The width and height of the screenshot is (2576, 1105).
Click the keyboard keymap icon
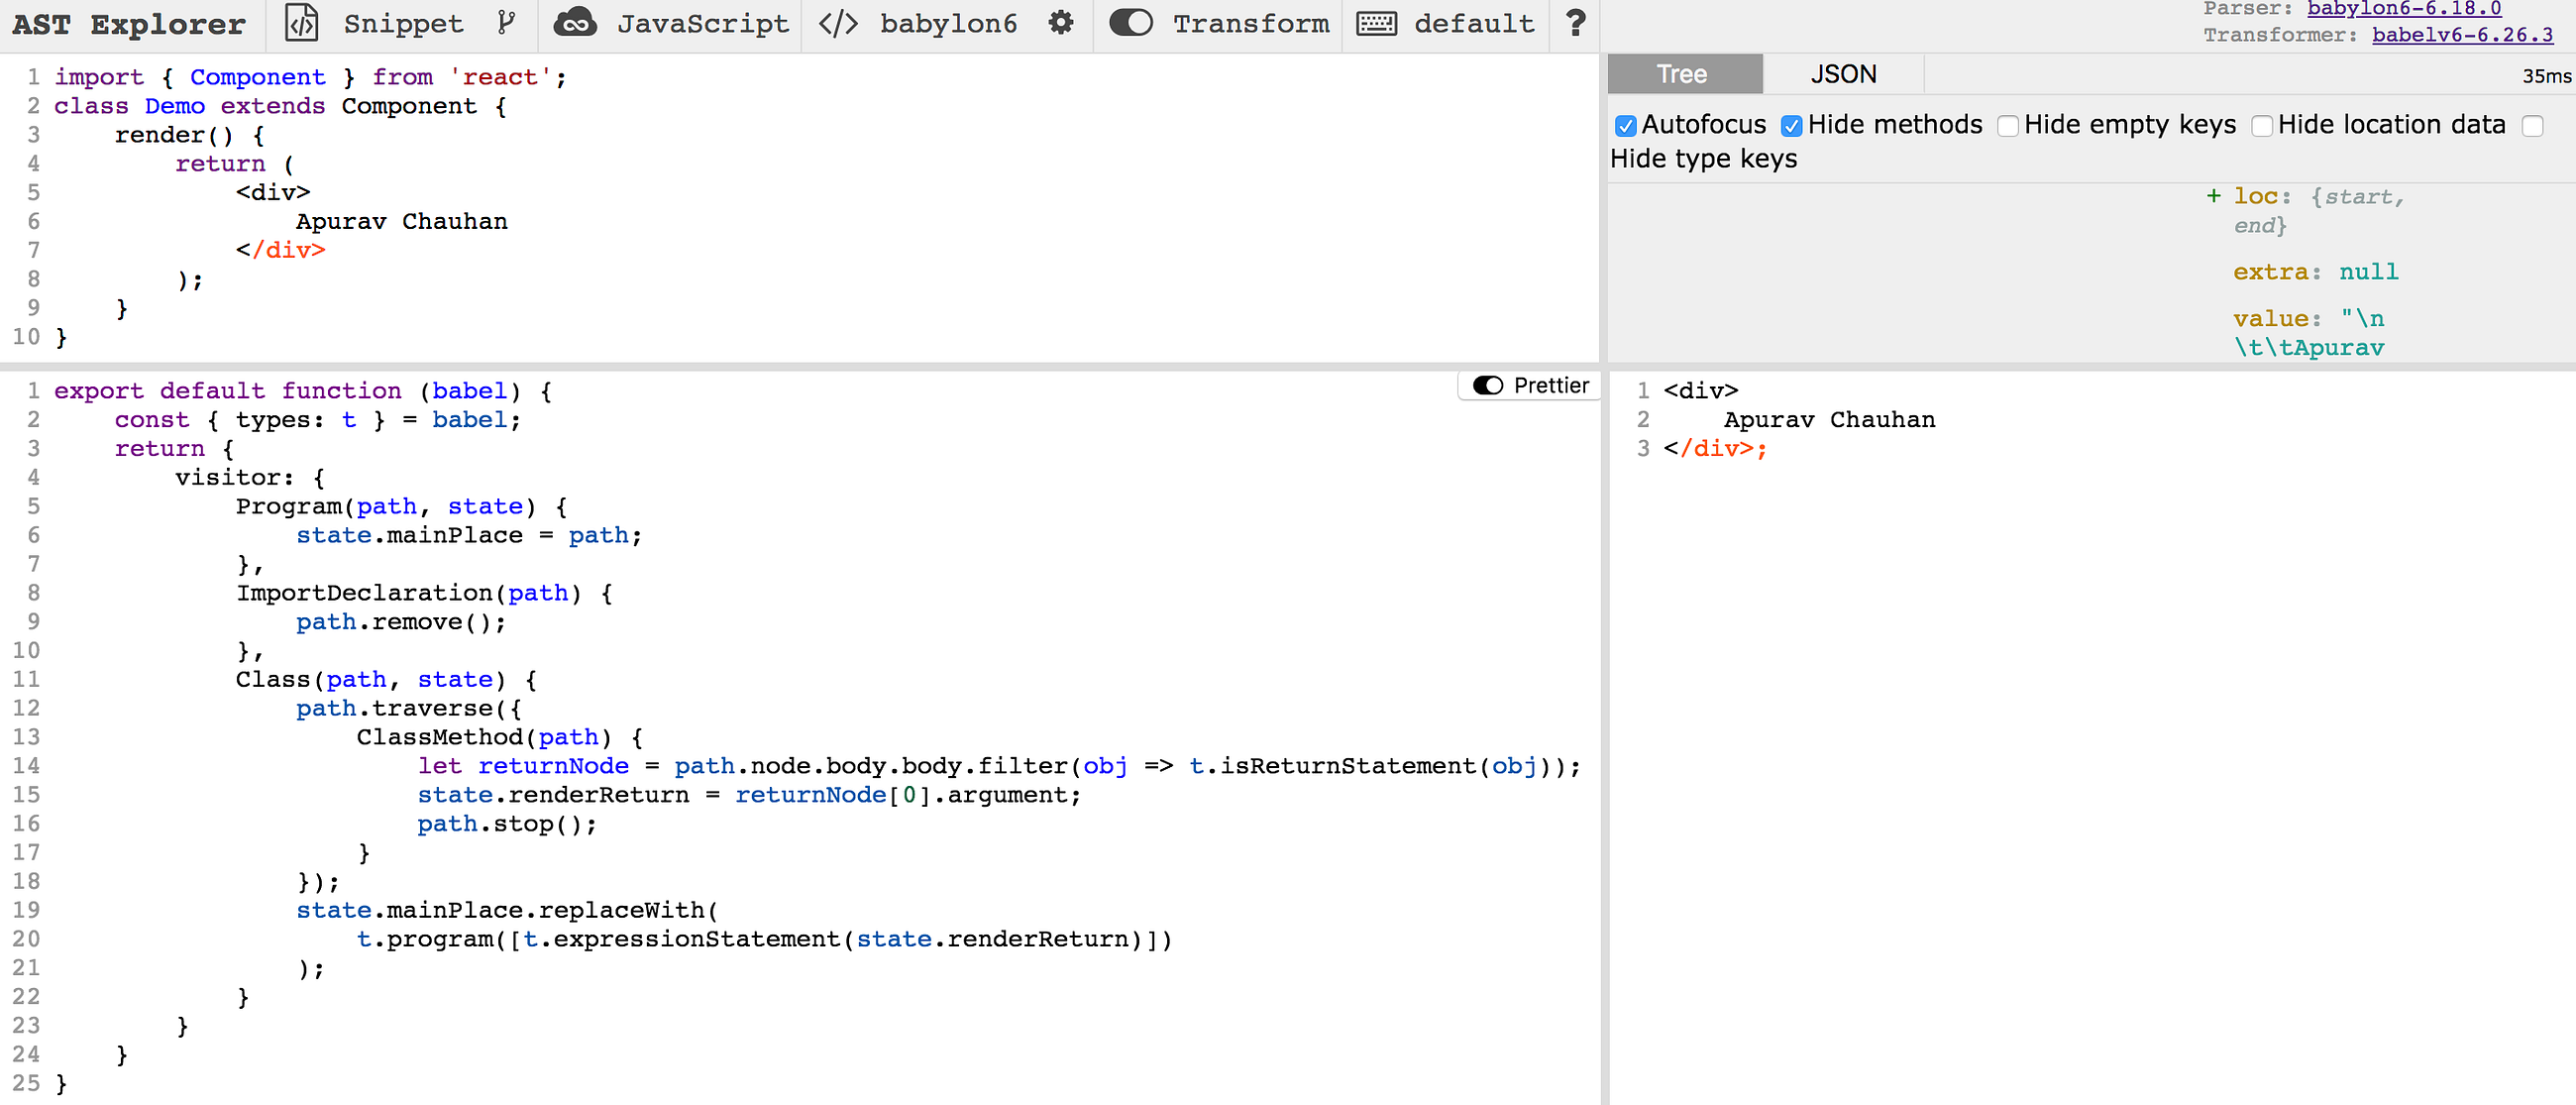click(x=1377, y=23)
